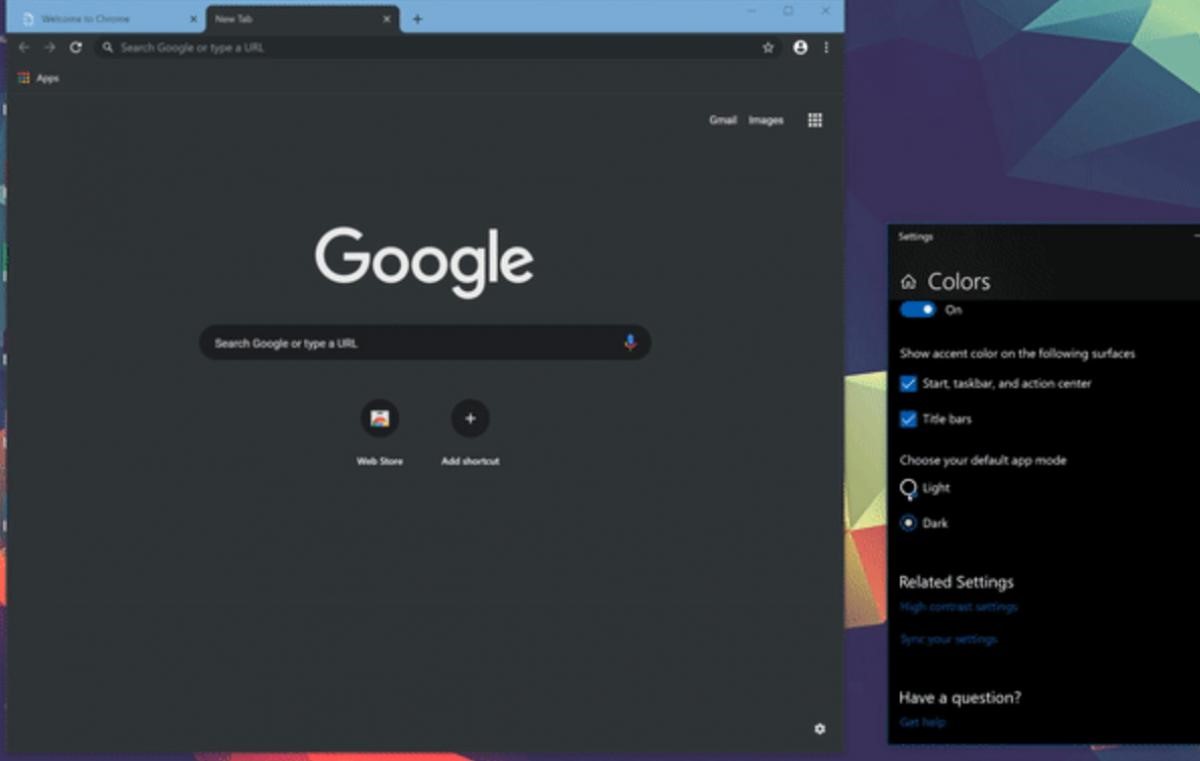Open a new Chrome tab

click(417, 19)
